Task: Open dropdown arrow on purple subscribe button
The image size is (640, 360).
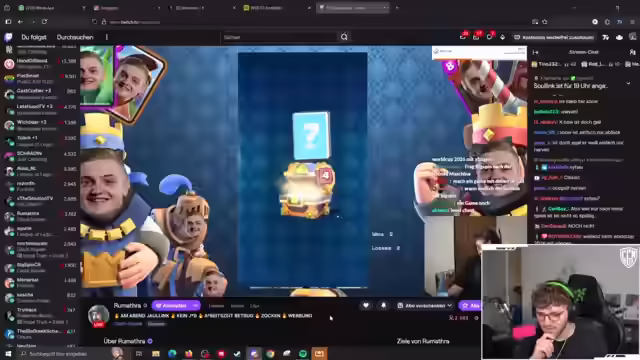Action: (196, 305)
